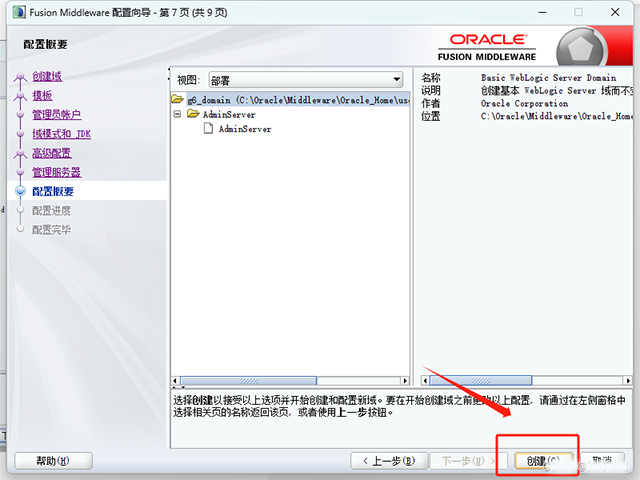Click left arrow of tree pane scrollbar
The width and height of the screenshot is (640, 480).
click(175, 381)
